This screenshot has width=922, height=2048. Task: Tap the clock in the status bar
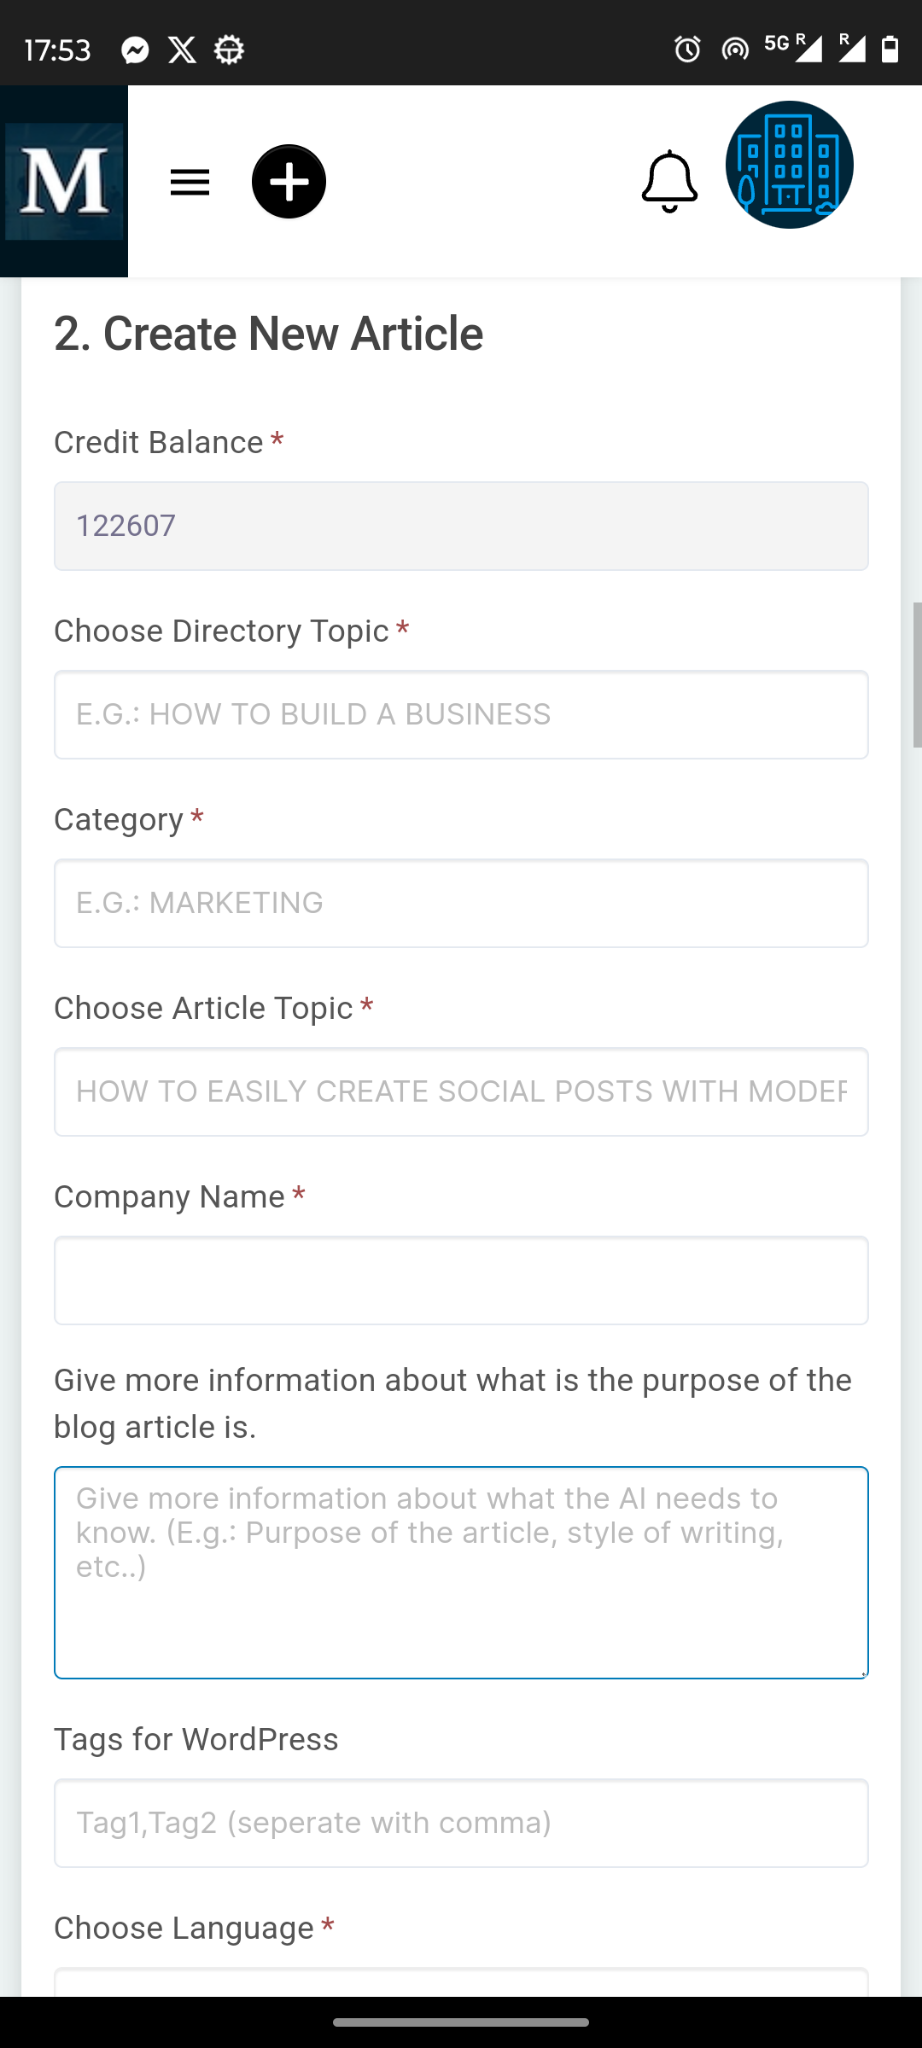pos(57,48)
